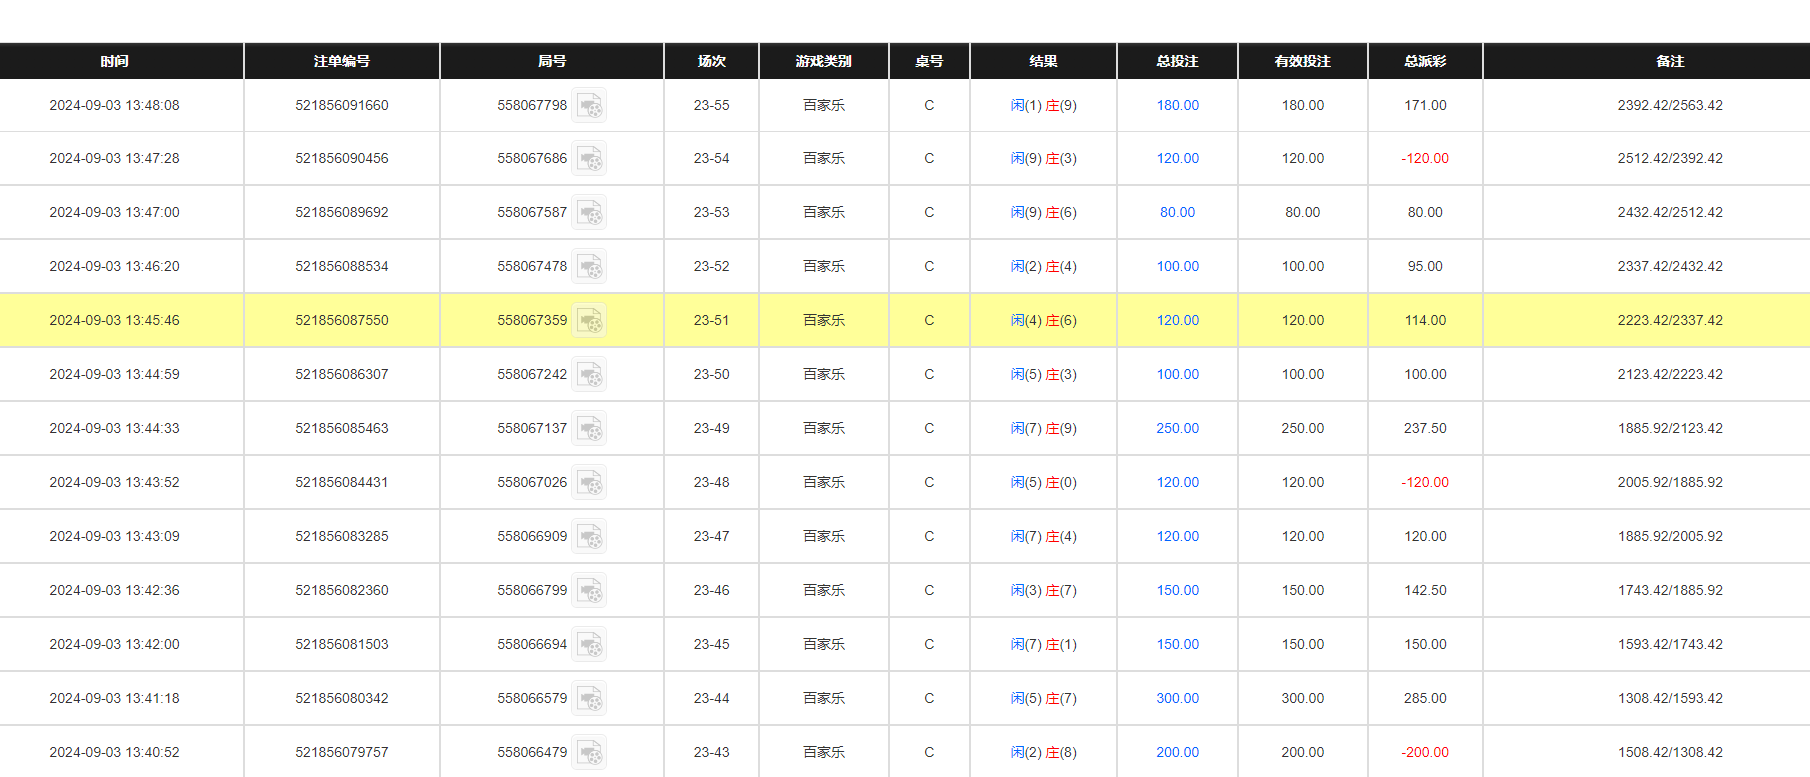Click result 闲(7) 庄(1) in row 23-45
Viewport: 1810px width, 777px height.
click(1043, 644)
